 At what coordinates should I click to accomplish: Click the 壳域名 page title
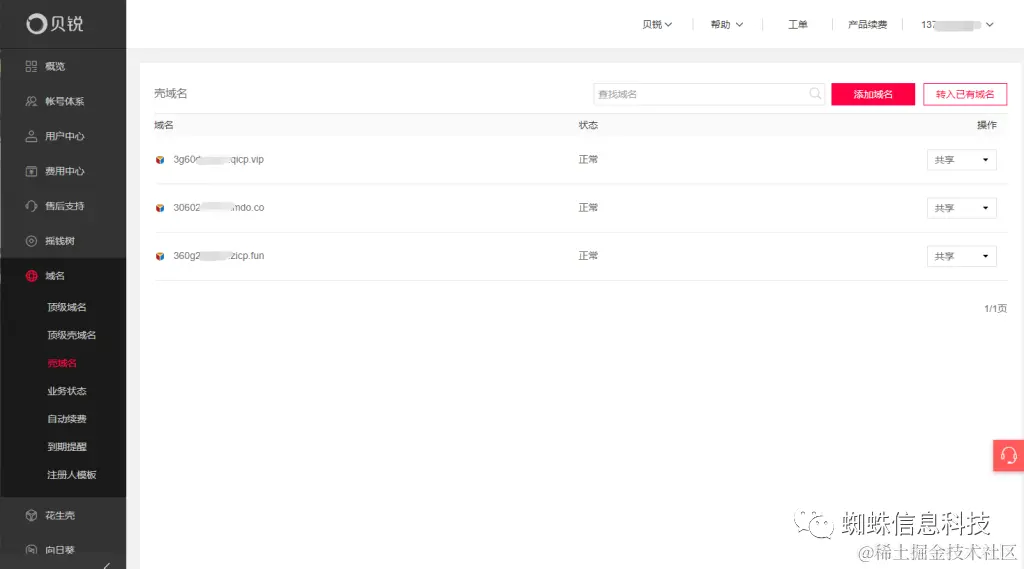[170, 93]
